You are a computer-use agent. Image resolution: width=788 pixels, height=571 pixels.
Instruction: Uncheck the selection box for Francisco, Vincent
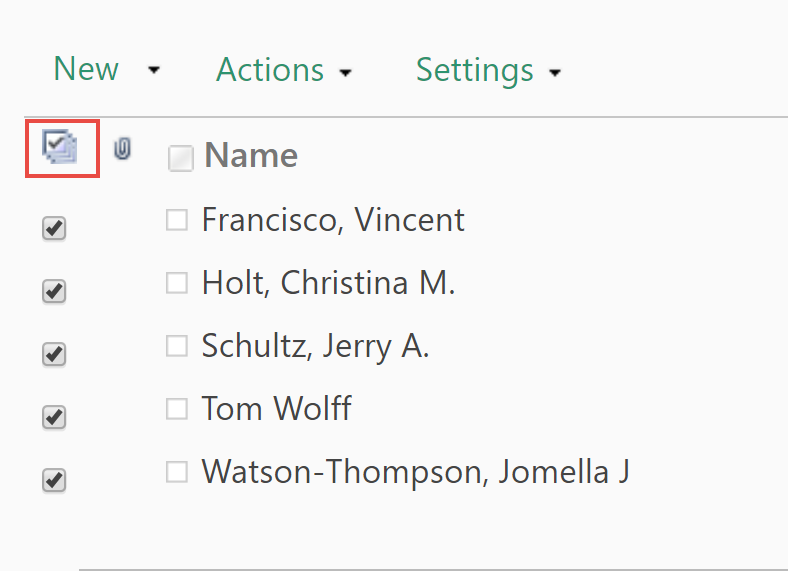(54, 228)
